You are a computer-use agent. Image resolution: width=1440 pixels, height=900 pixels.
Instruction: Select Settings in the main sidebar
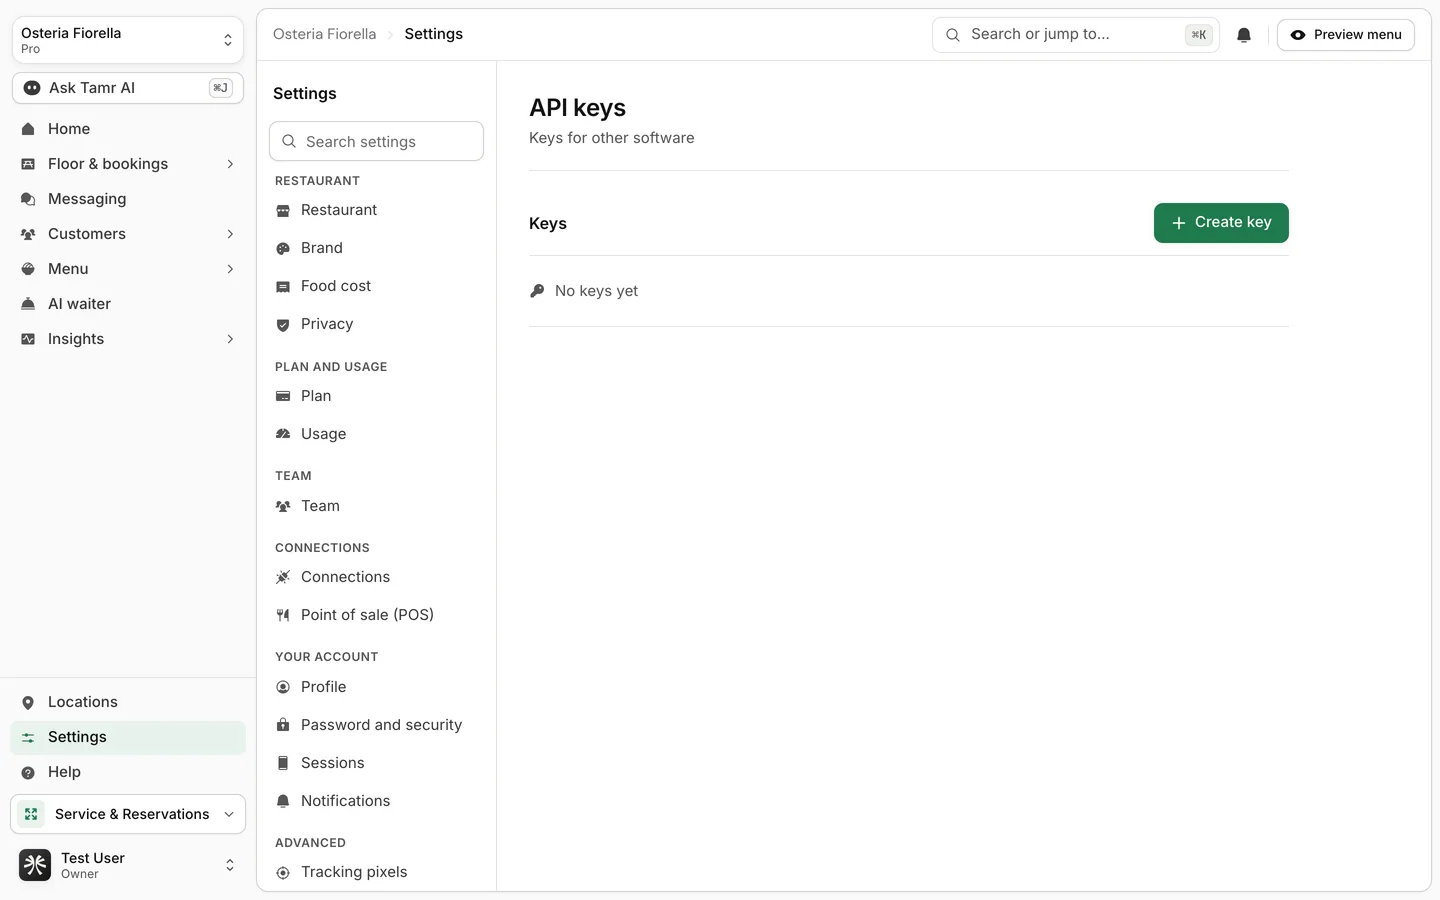coord(128,737)
